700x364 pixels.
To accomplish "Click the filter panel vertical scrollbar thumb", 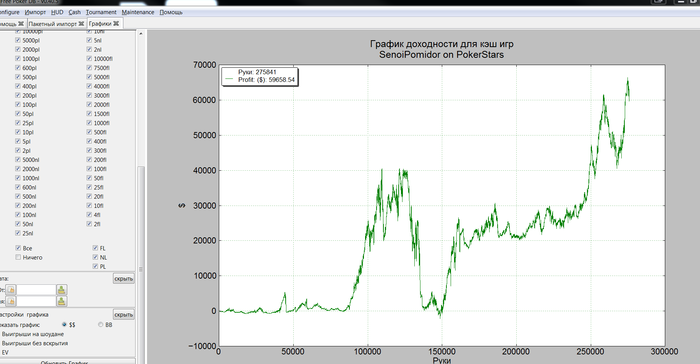I will (141, 264).
